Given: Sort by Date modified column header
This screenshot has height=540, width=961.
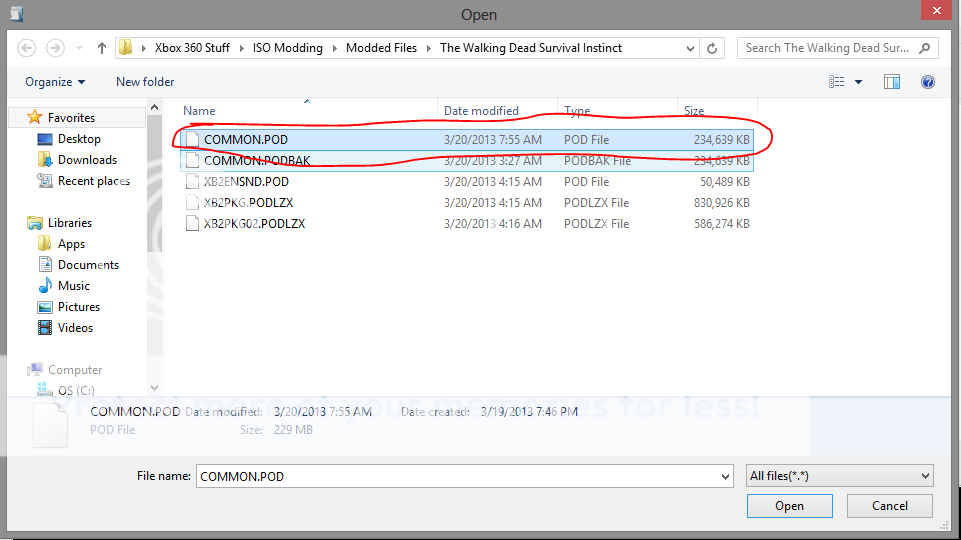Looking at the screenshot, I should (x=481, y=111).
